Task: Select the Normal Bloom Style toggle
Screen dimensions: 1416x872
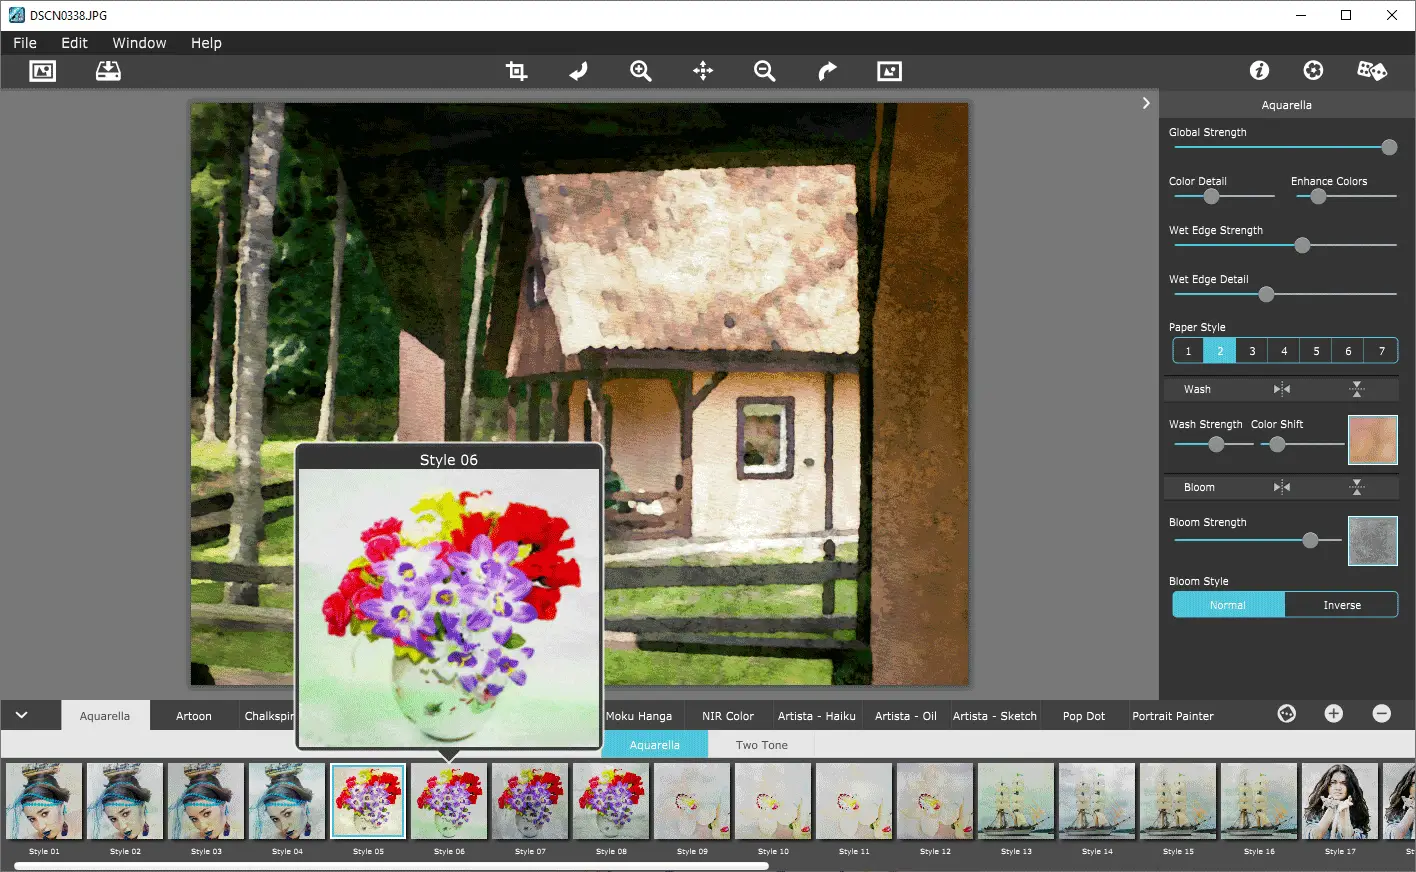Action: tap(1228, 604)
